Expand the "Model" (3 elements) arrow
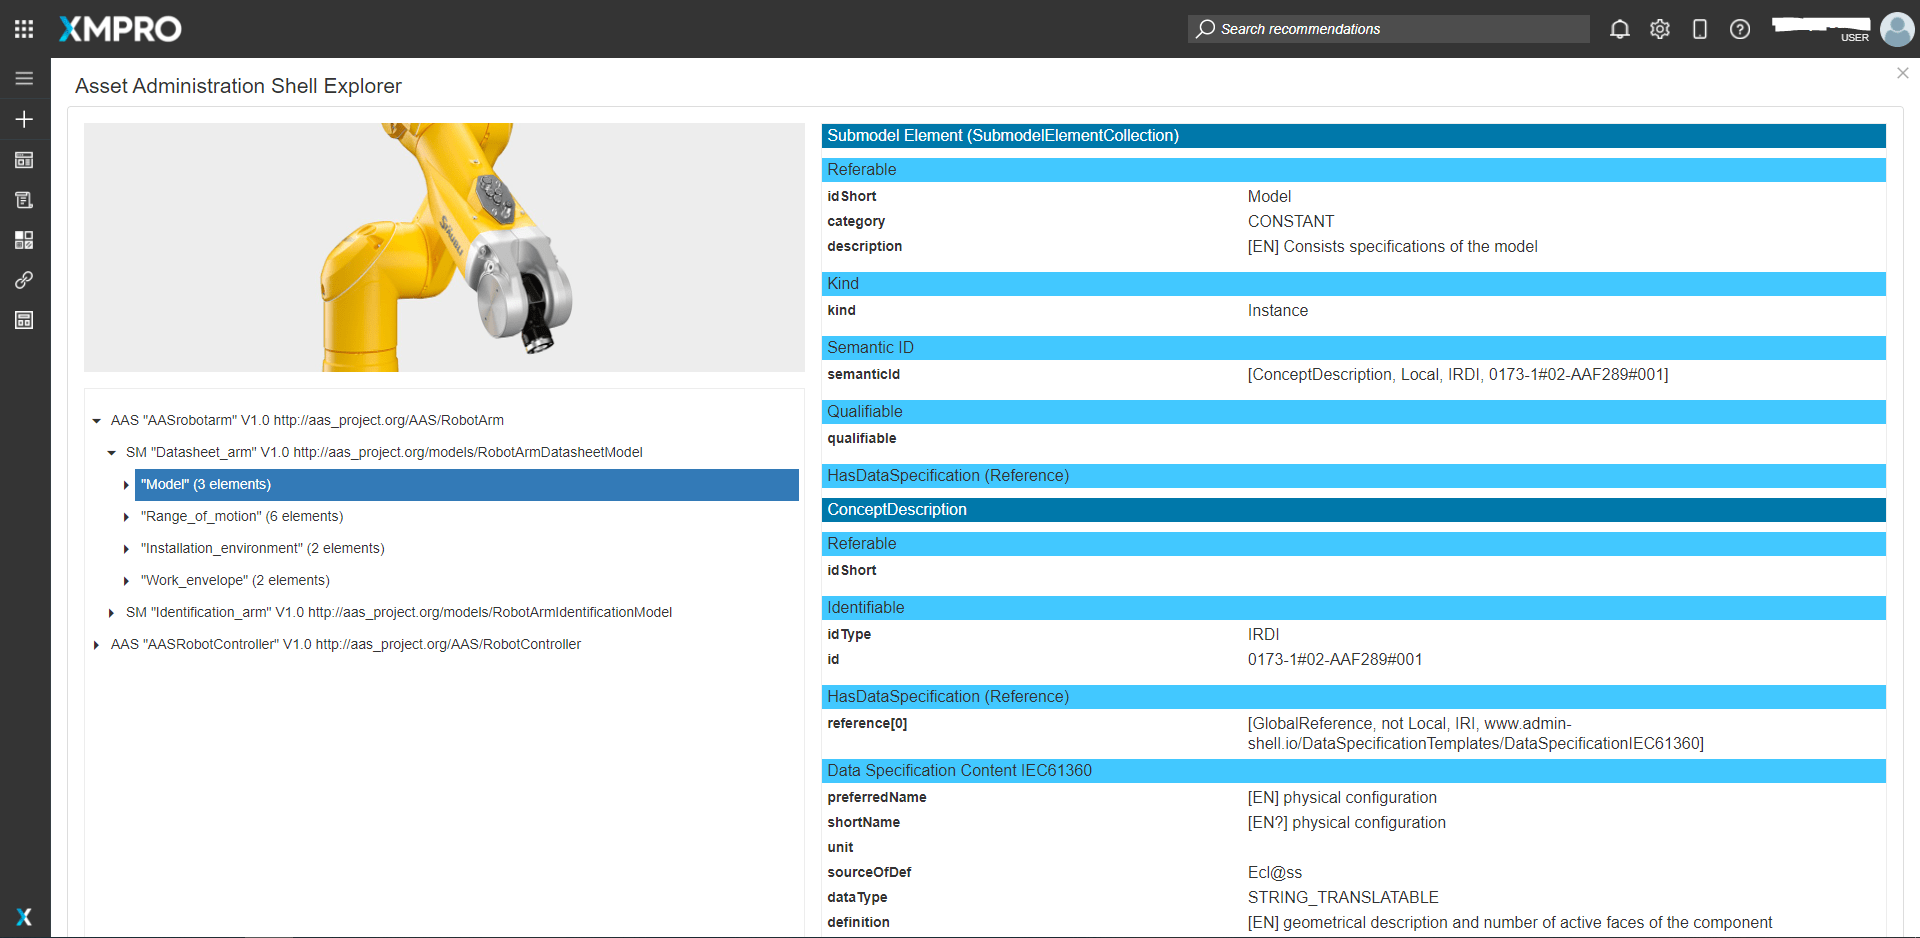Screen dimensions: 1920x938 (126, 485)
